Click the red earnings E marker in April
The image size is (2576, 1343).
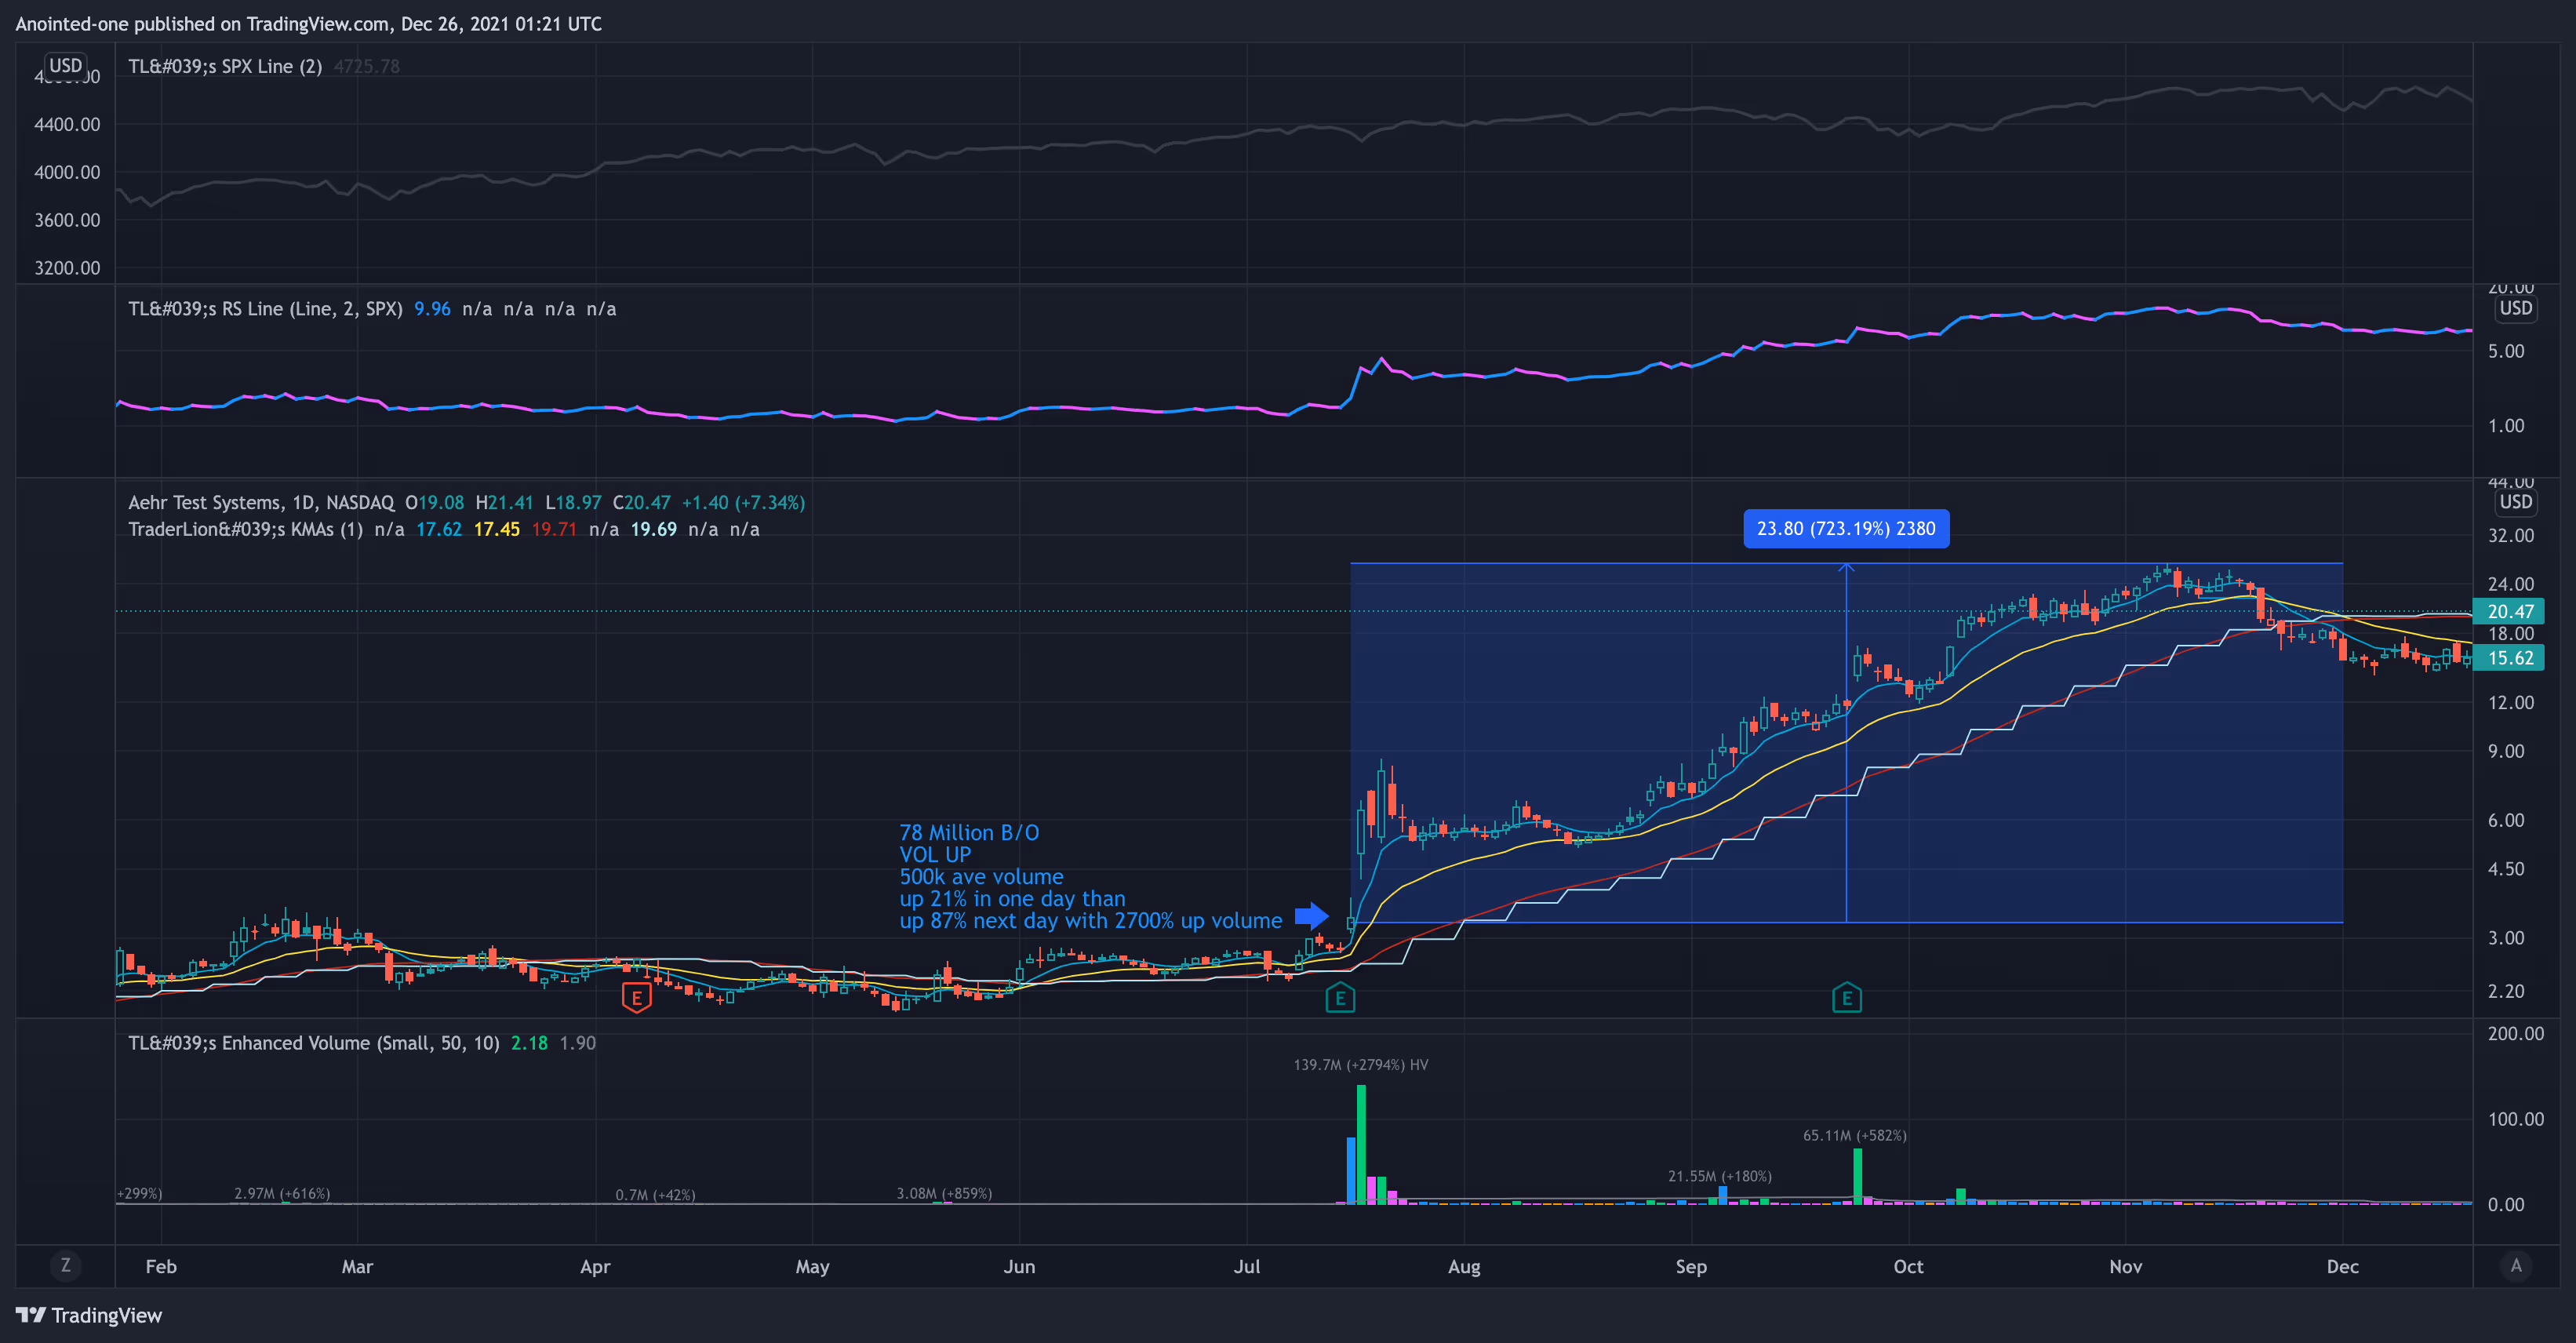(x=636, y=997)
